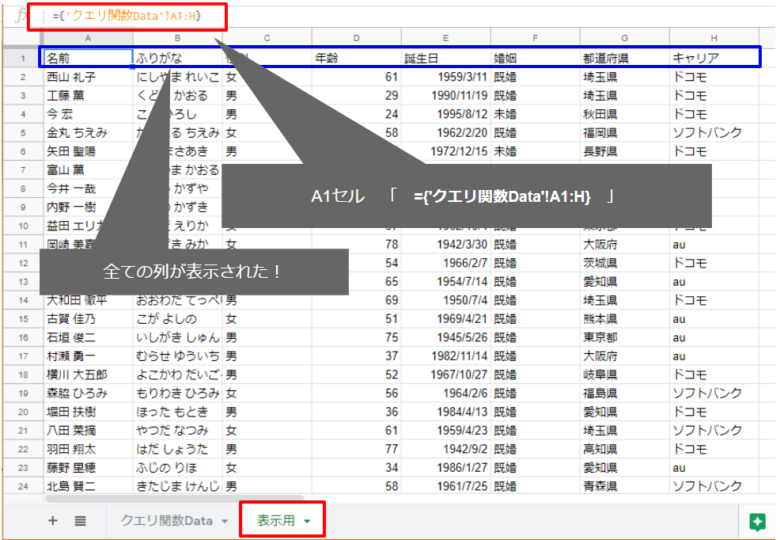Select the name cell 西山 礼子
The height and width of the screenshot is (540, 780).
tap(88, 77)
